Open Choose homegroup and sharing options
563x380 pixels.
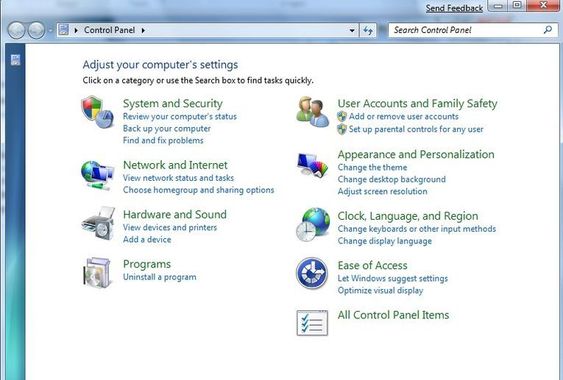point(199,190)
